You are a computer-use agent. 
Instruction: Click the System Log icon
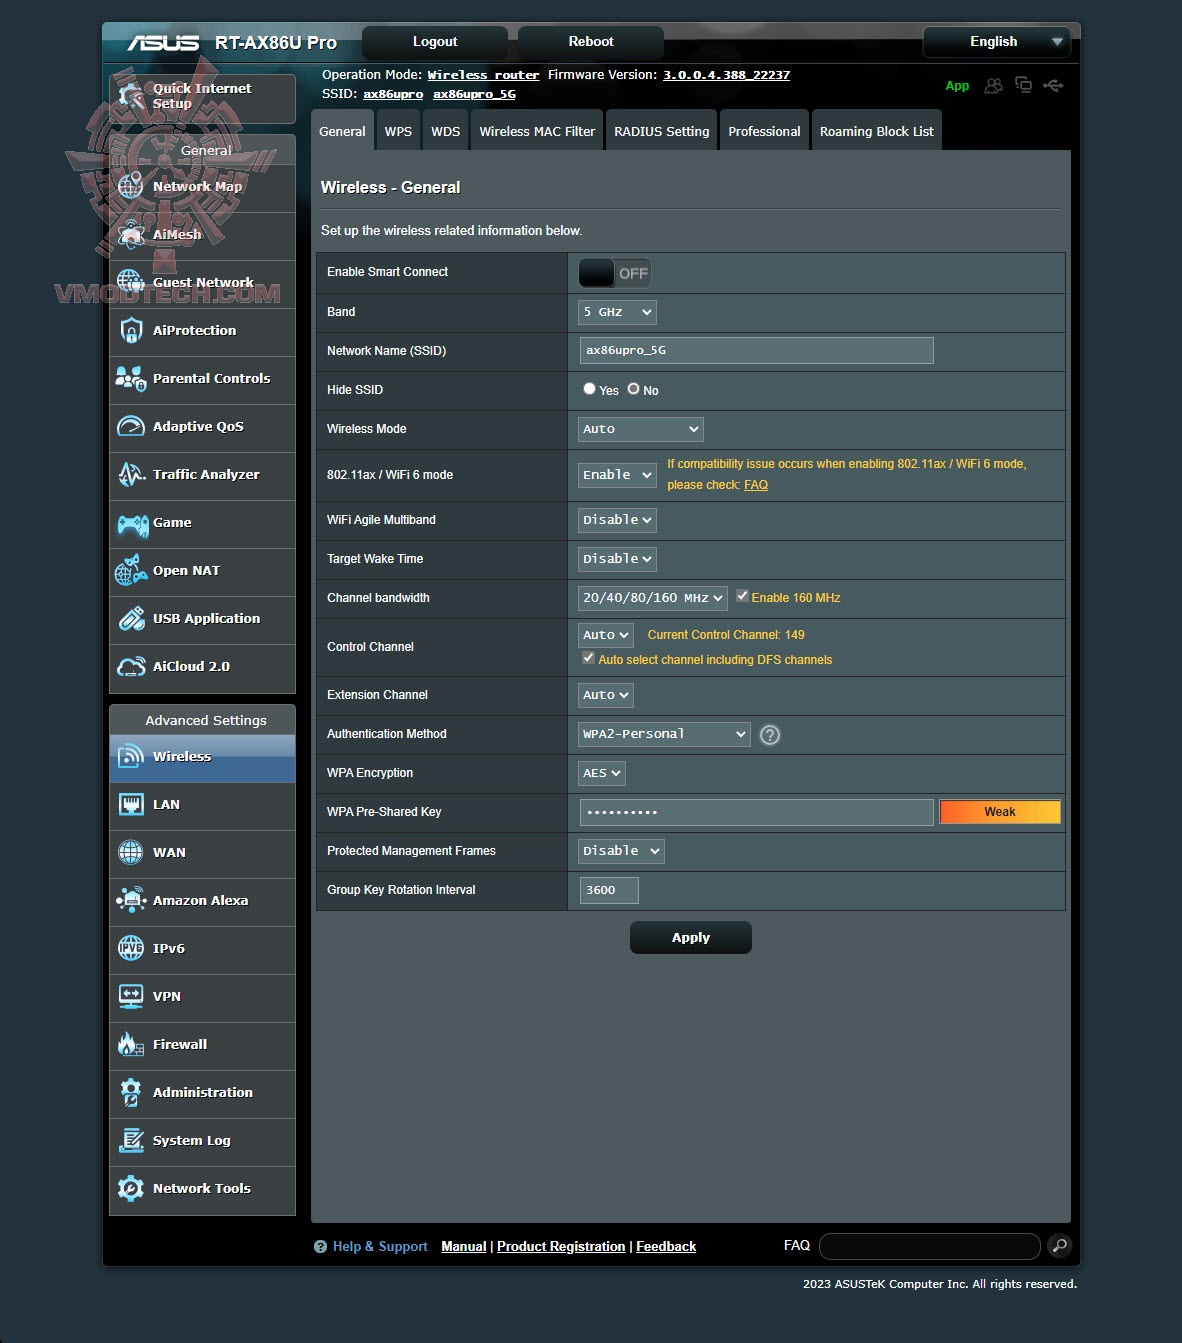pos(131,1141)
